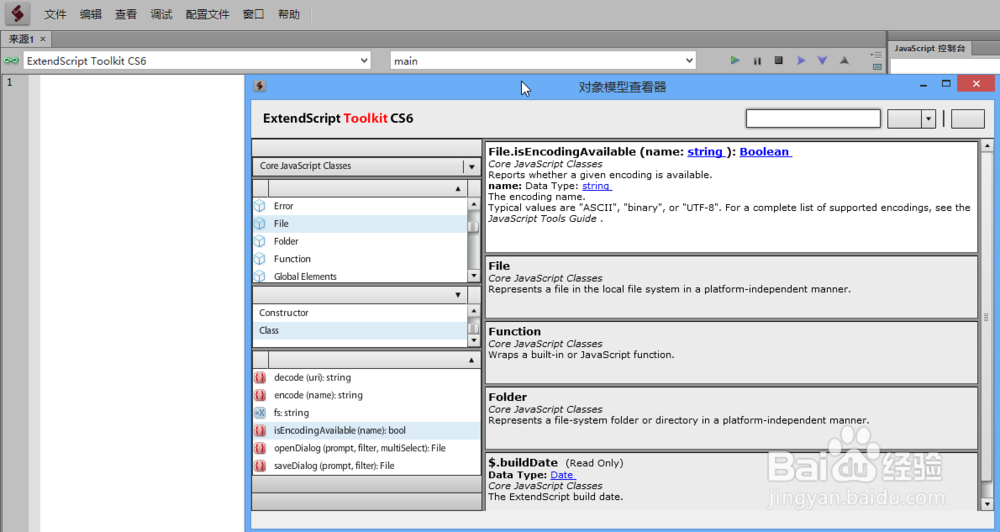Screen dimensions: 1000x532
Task: Click the property icon beside fs: string
Action: point(260,413)
